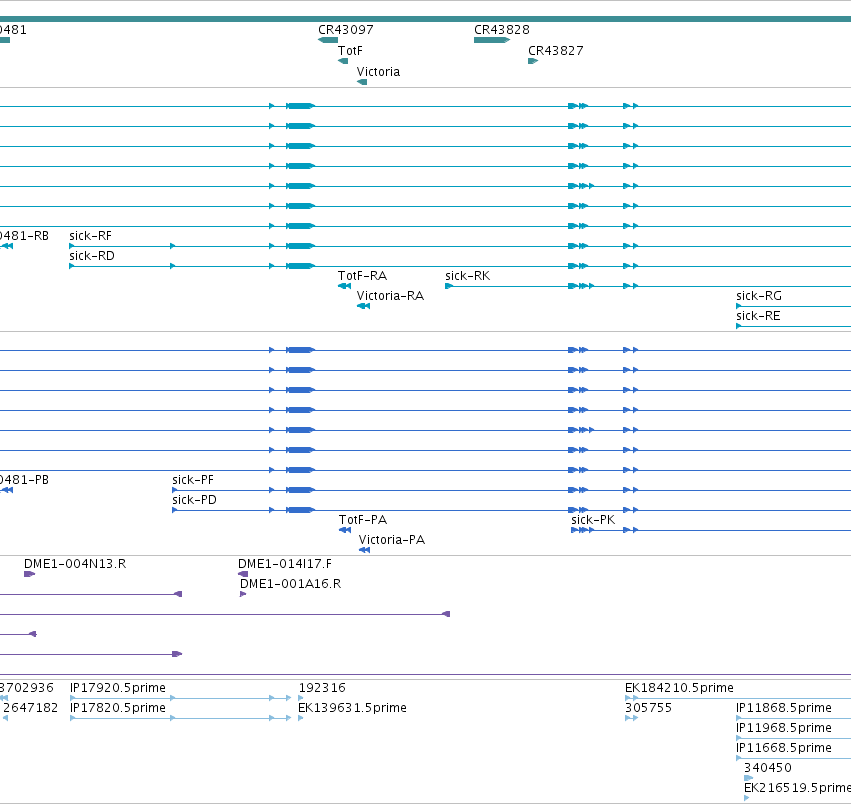The image size is (851, 804).
Task: Select the 2647182 feature label
Action: [30, 708]
